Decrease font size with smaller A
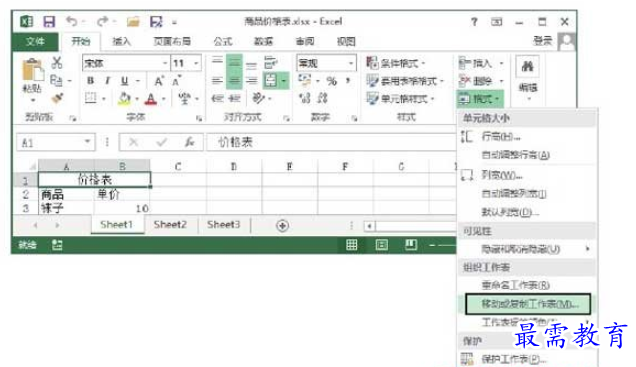The height and width of the screenshot is (367, 636). [176, 81]
